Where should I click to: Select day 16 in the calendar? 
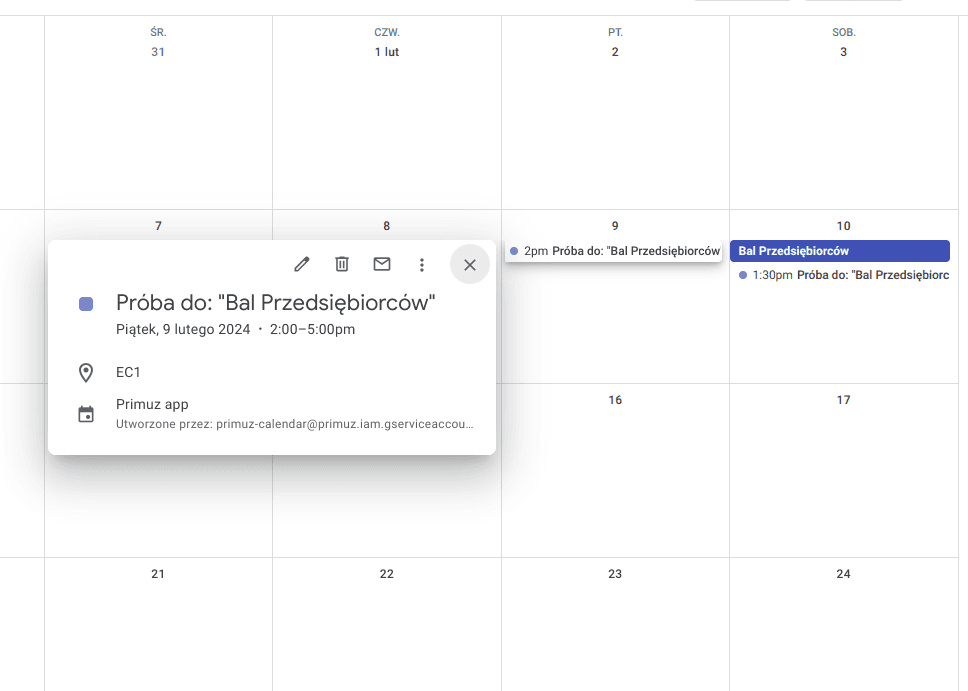tap(615, 400)
